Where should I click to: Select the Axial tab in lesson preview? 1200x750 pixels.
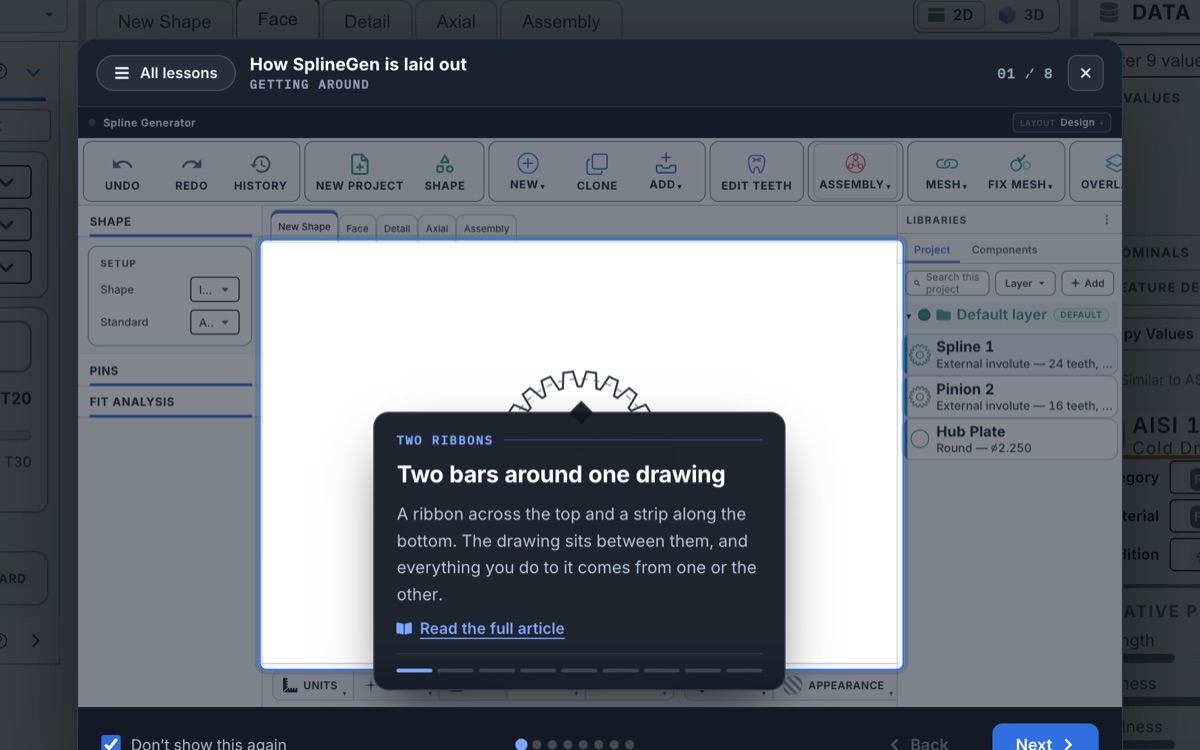tap(437, 228)
